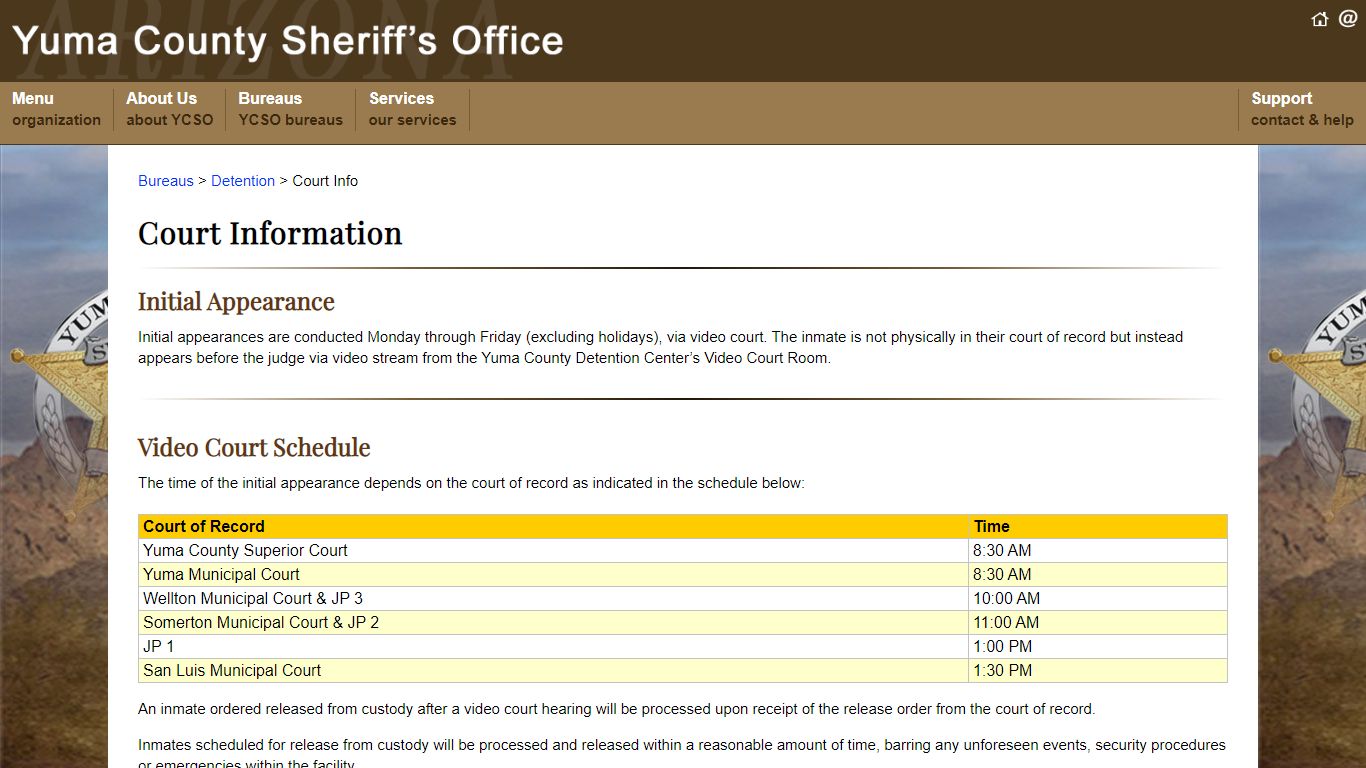The height and width of the screenshot is (768, 1366).
Task: Select the San Luis Municipal Court cell
Action: pyautogui.click(x=553, y=671)
